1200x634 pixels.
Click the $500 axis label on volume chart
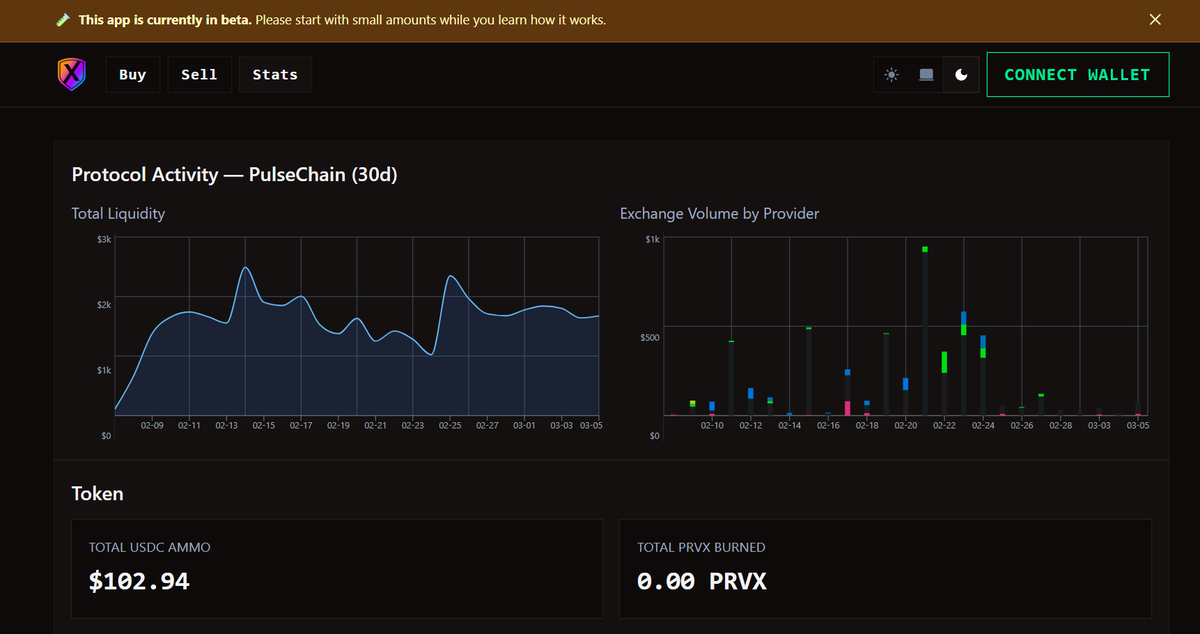(x=649, y=337)
